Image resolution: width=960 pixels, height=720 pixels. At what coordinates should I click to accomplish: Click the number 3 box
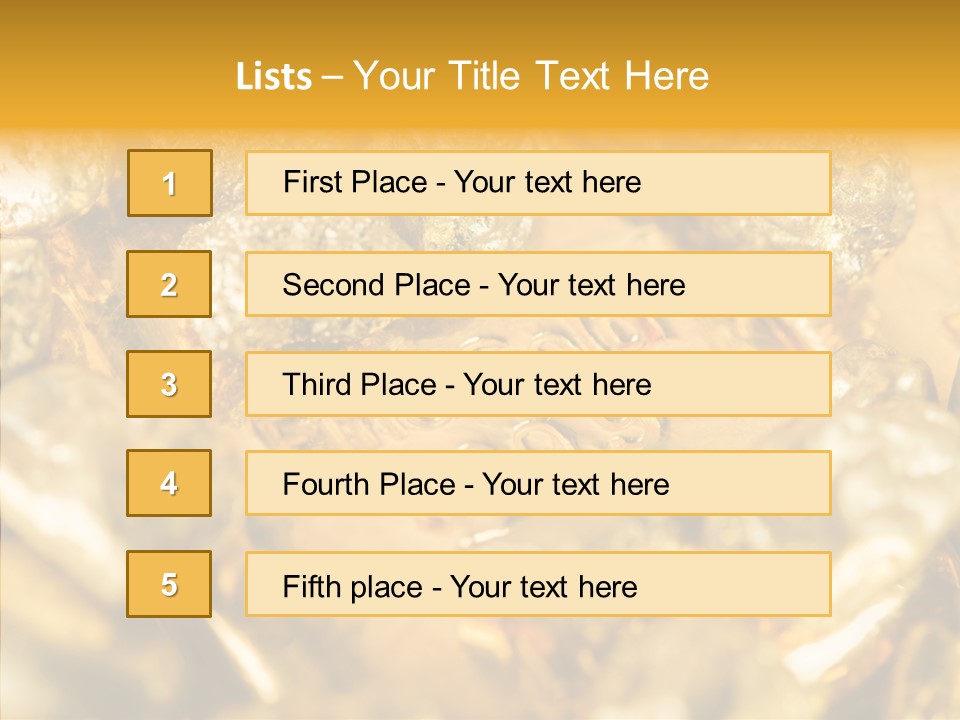click(170, 384)
